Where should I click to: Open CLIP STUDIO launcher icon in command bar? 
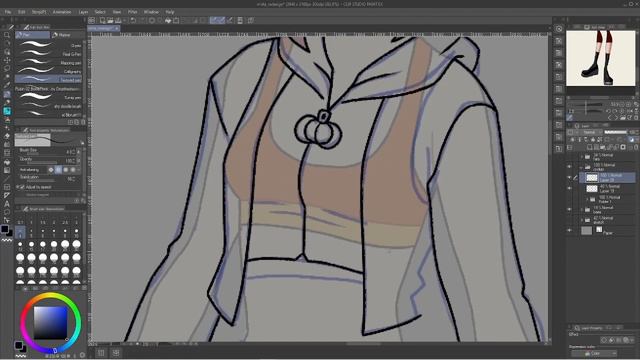tap(92, 20)
